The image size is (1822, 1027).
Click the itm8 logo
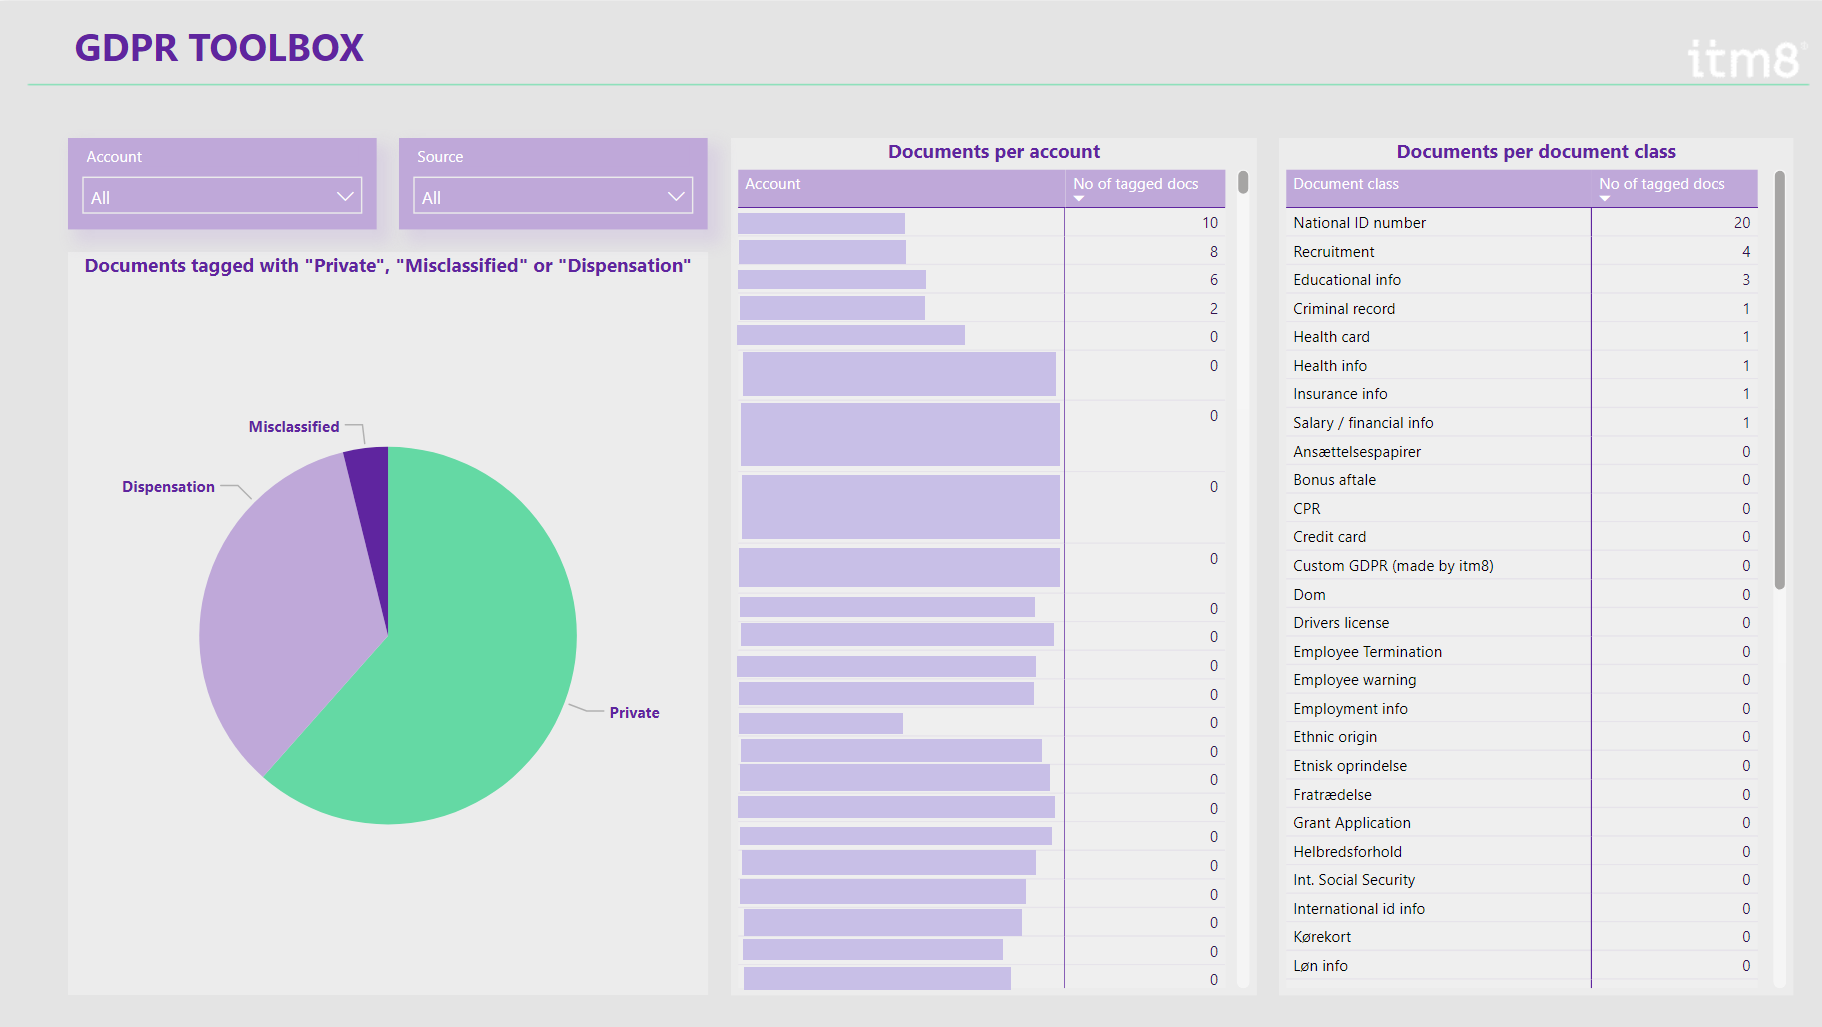point(1746,59)
